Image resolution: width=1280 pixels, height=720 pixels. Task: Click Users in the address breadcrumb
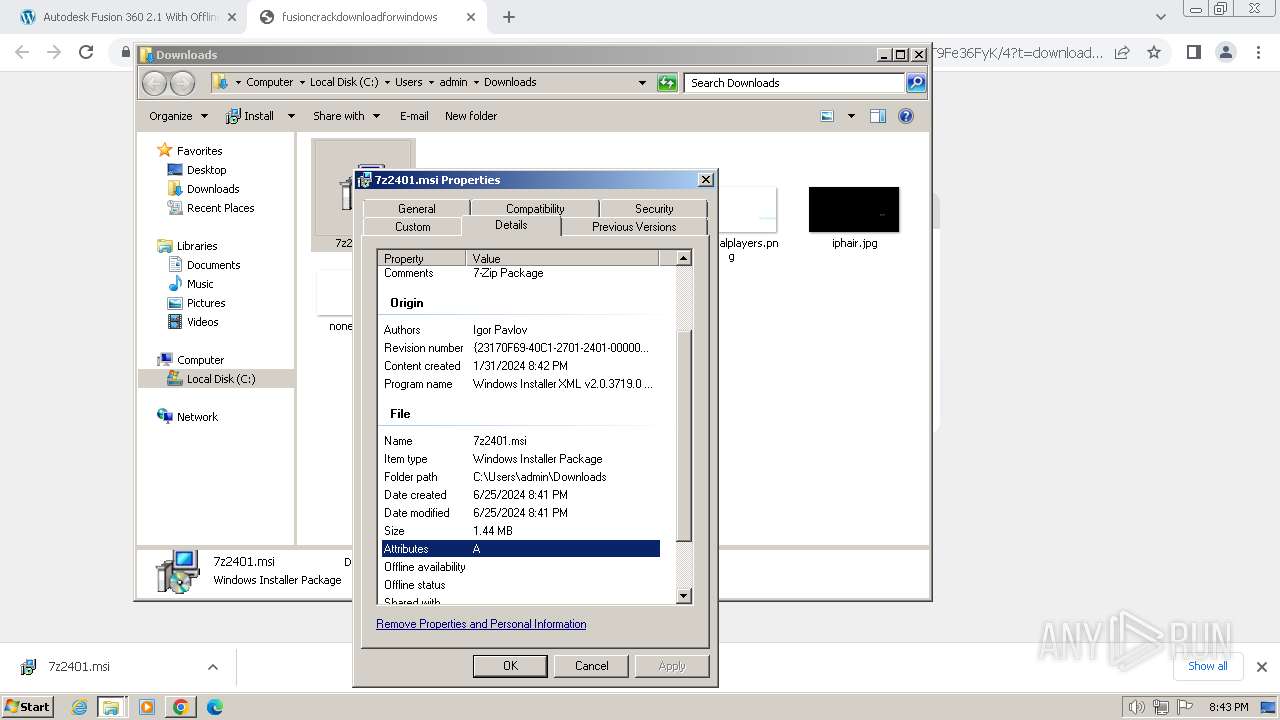coord(408,82)
